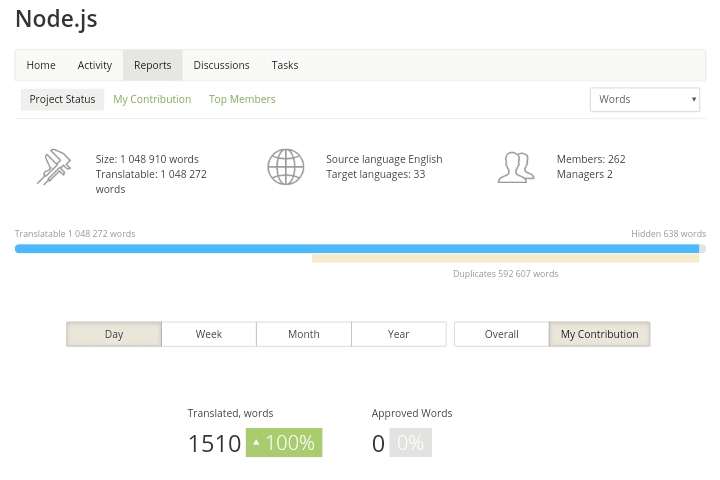Click the members people icon

click(516, 167)
